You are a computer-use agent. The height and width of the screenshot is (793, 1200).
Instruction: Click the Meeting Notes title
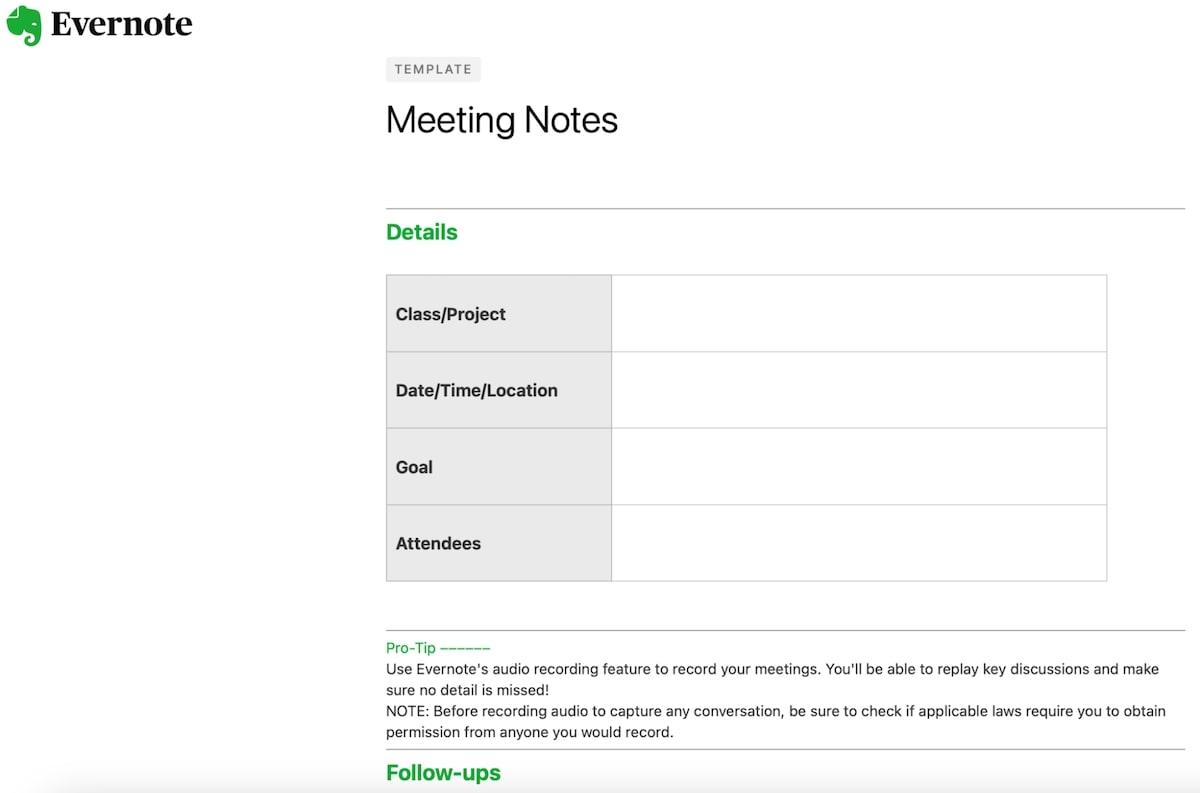[501, 120]
